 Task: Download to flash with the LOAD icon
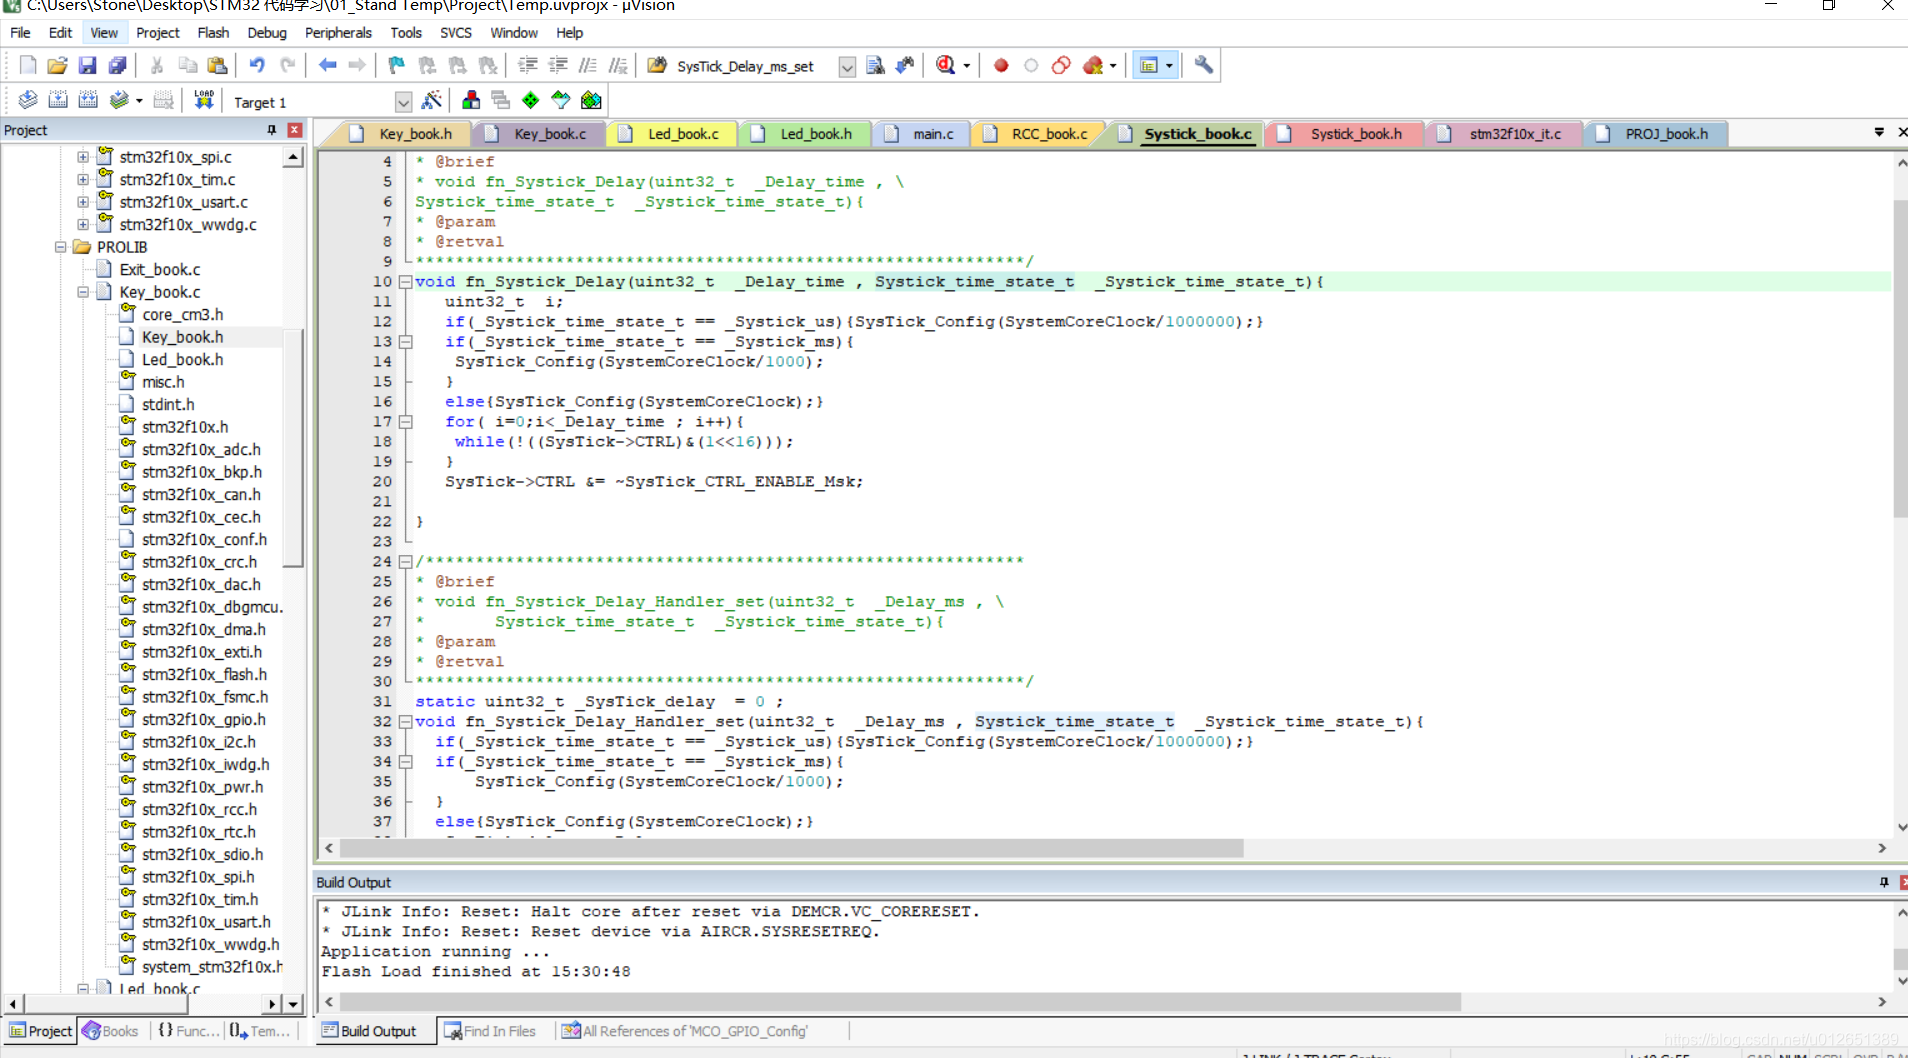[204, 100]
